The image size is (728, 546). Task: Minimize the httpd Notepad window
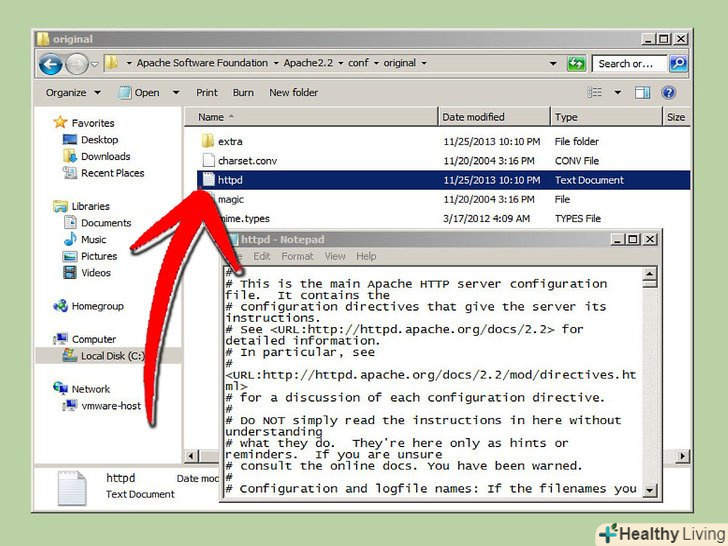click(x=618, y=239)
